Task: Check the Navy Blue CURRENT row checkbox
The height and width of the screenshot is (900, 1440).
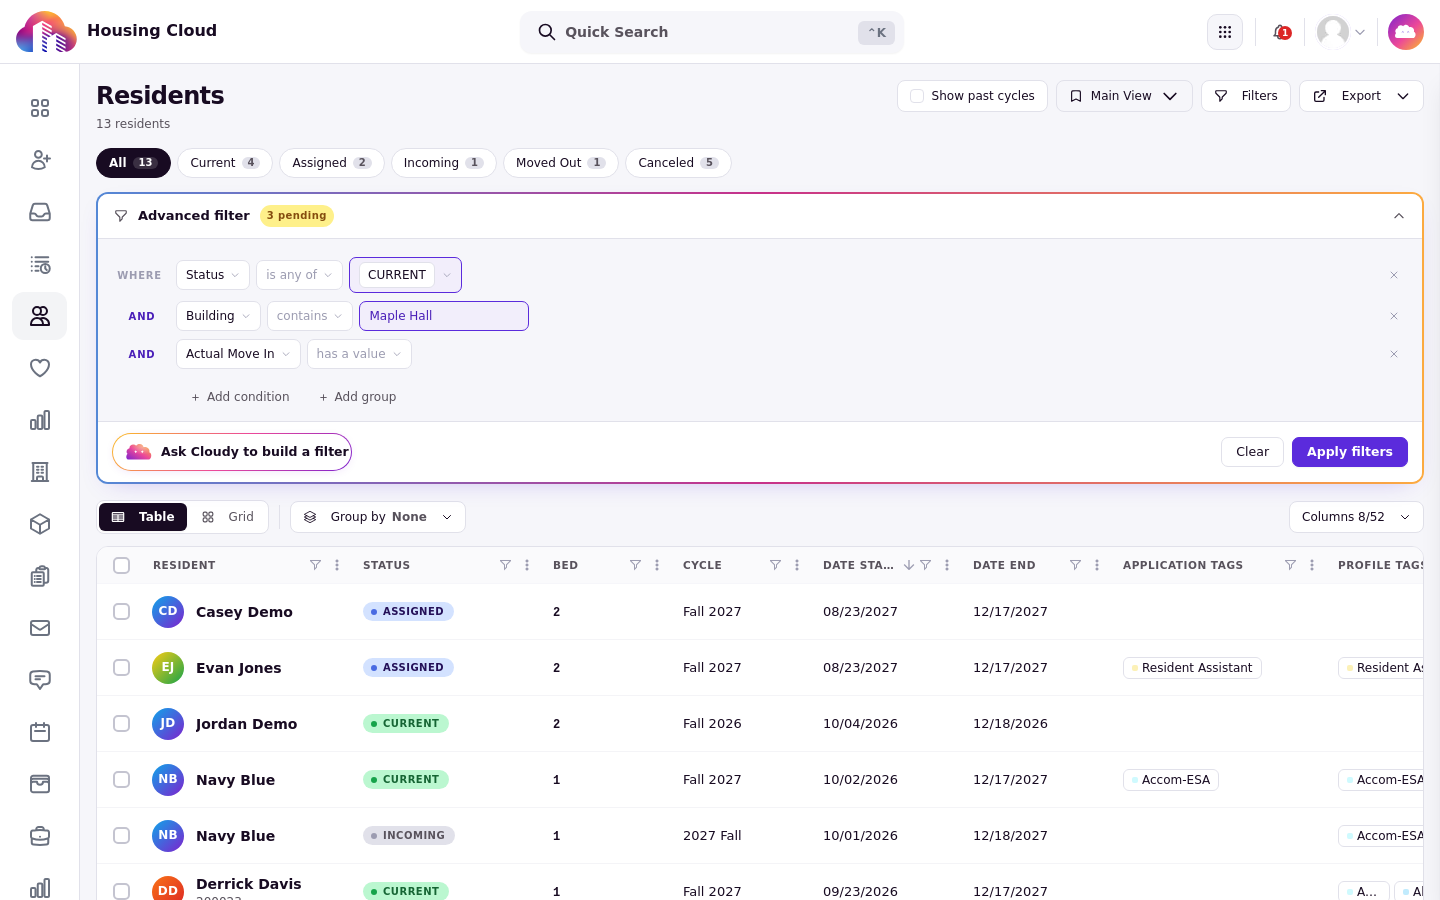Action: coord(122,780)
